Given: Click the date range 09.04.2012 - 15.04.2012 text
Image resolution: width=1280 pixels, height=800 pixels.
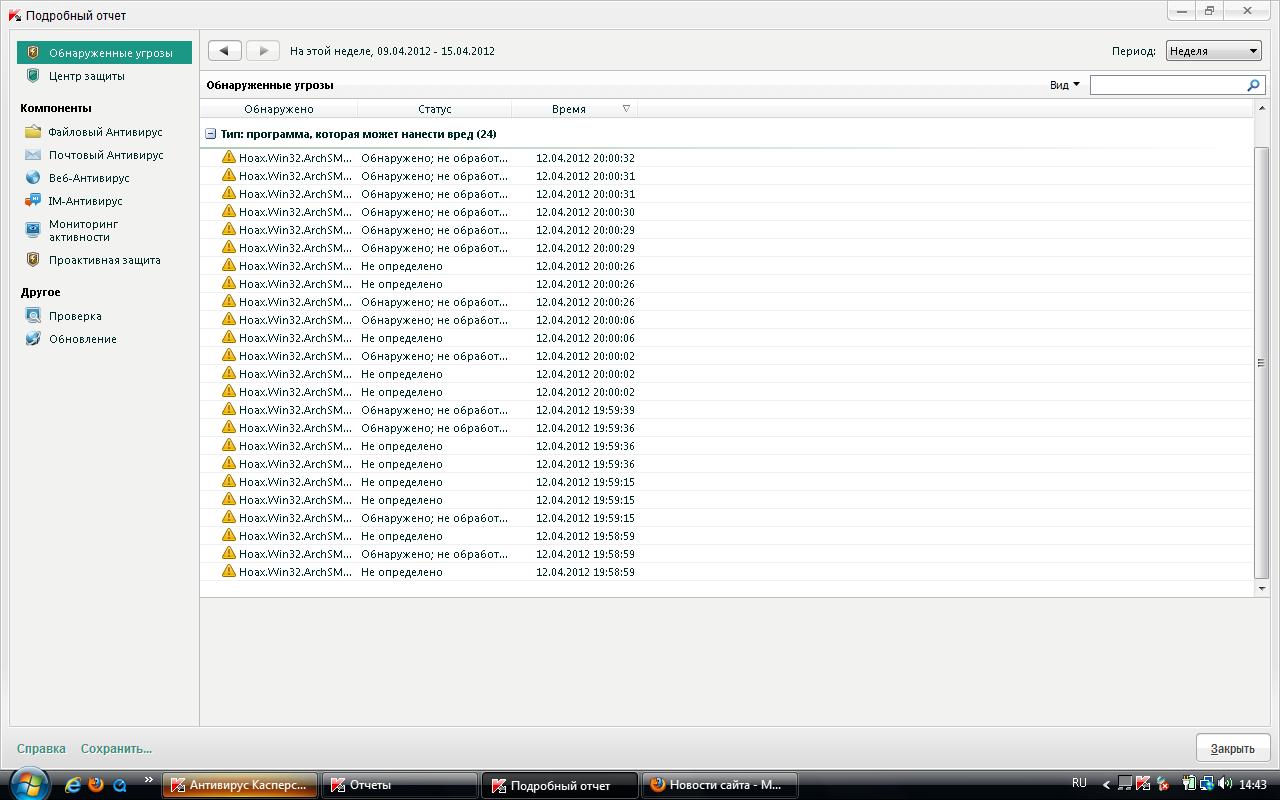Looking at the screenshot, I should point(436,51).
